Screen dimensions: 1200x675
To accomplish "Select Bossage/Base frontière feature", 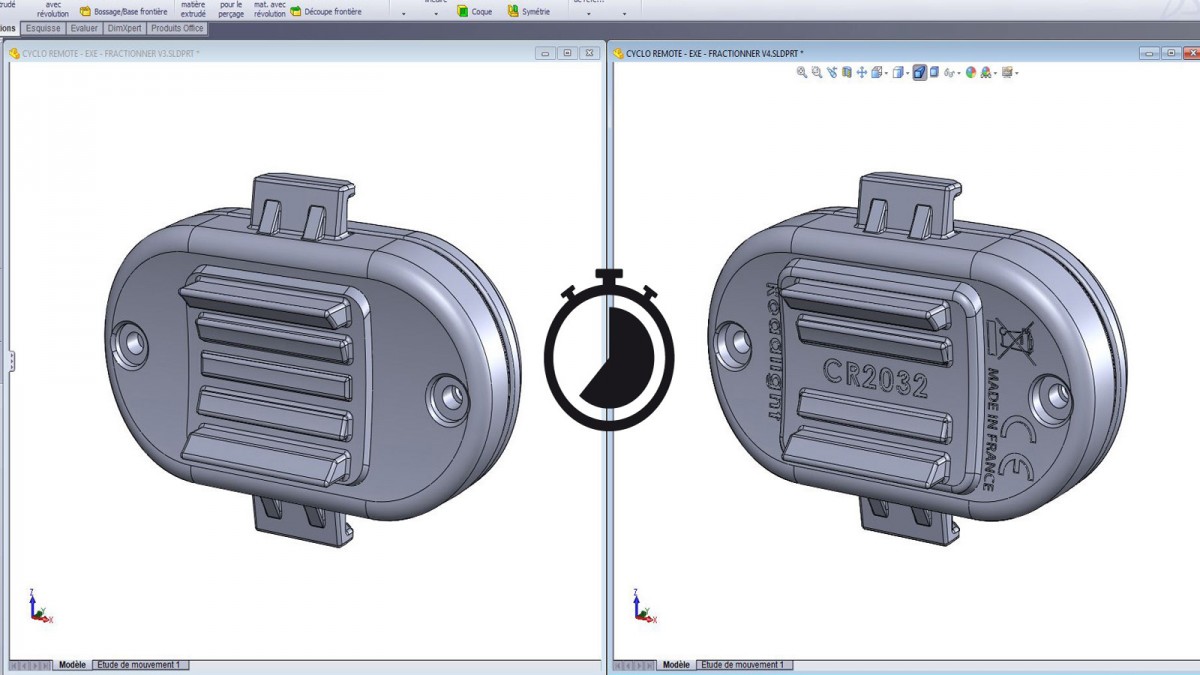I will tap(86, 12).
